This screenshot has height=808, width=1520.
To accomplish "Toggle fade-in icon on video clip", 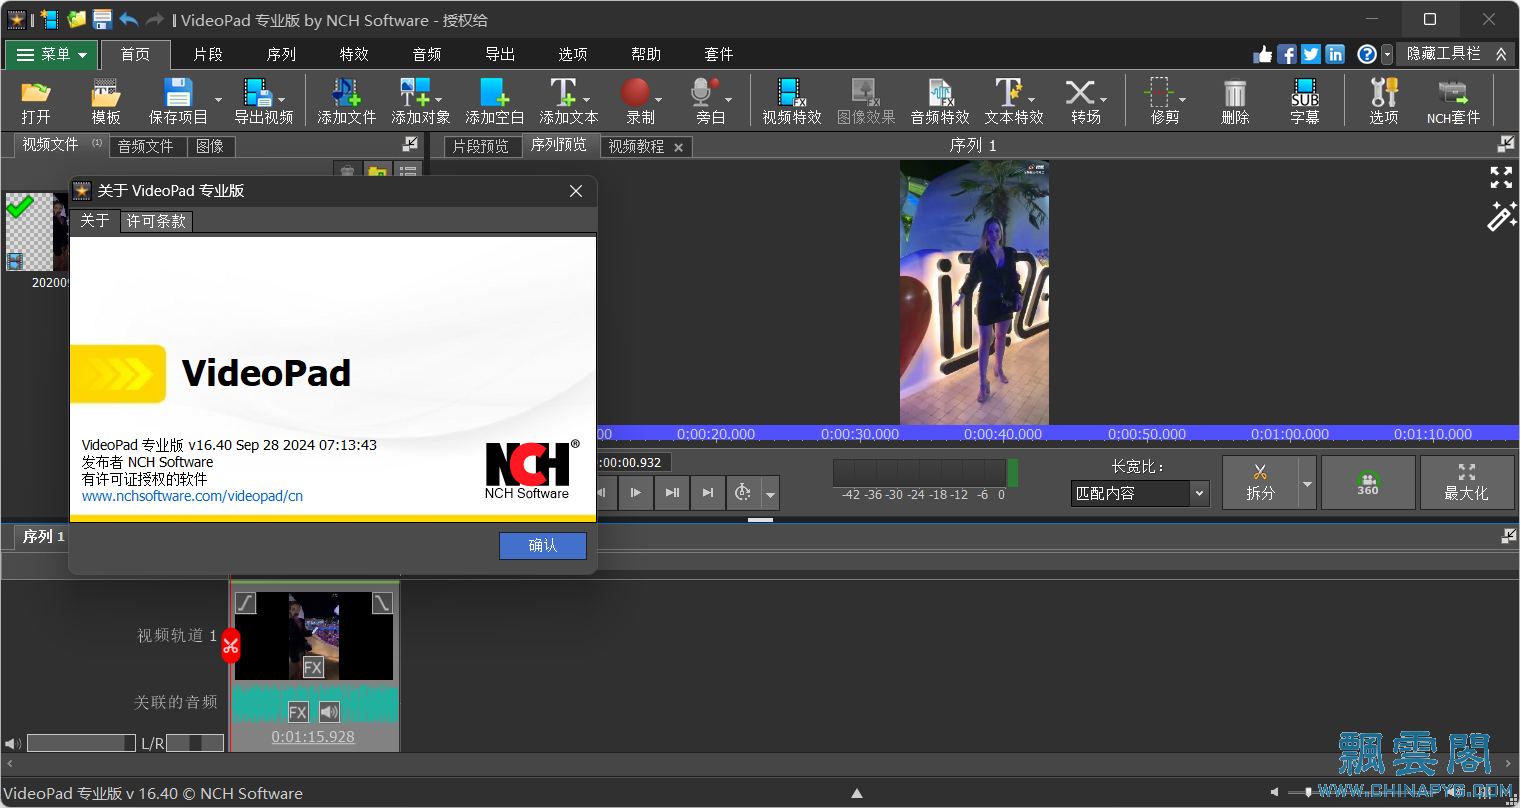I will pos(246,602).
